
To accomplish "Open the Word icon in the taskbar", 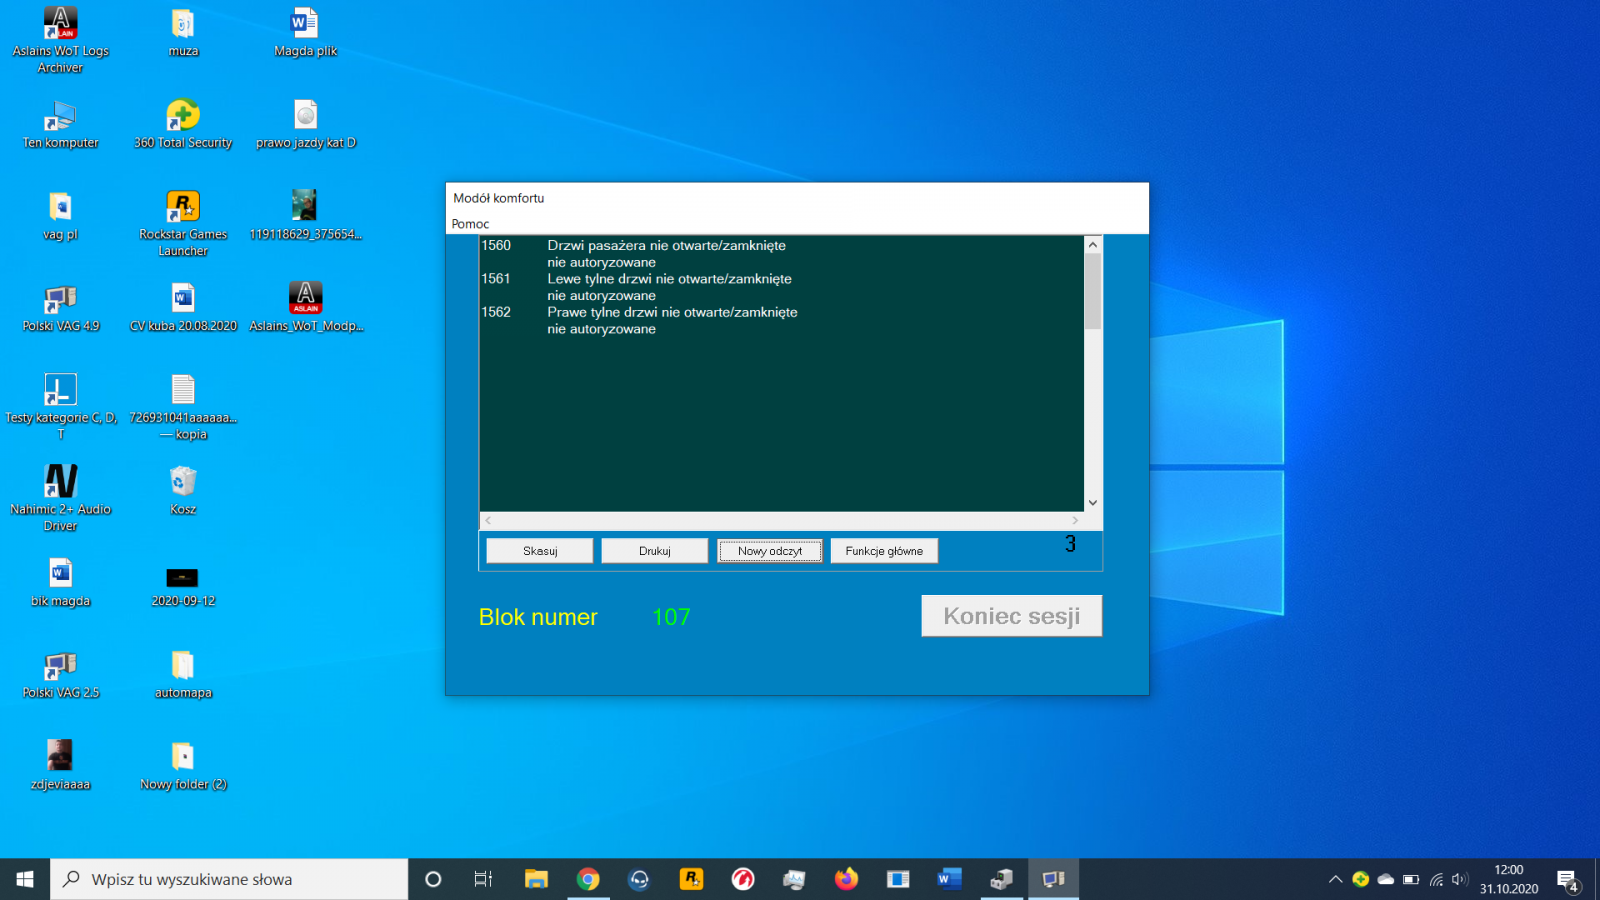I will (949, 879).
